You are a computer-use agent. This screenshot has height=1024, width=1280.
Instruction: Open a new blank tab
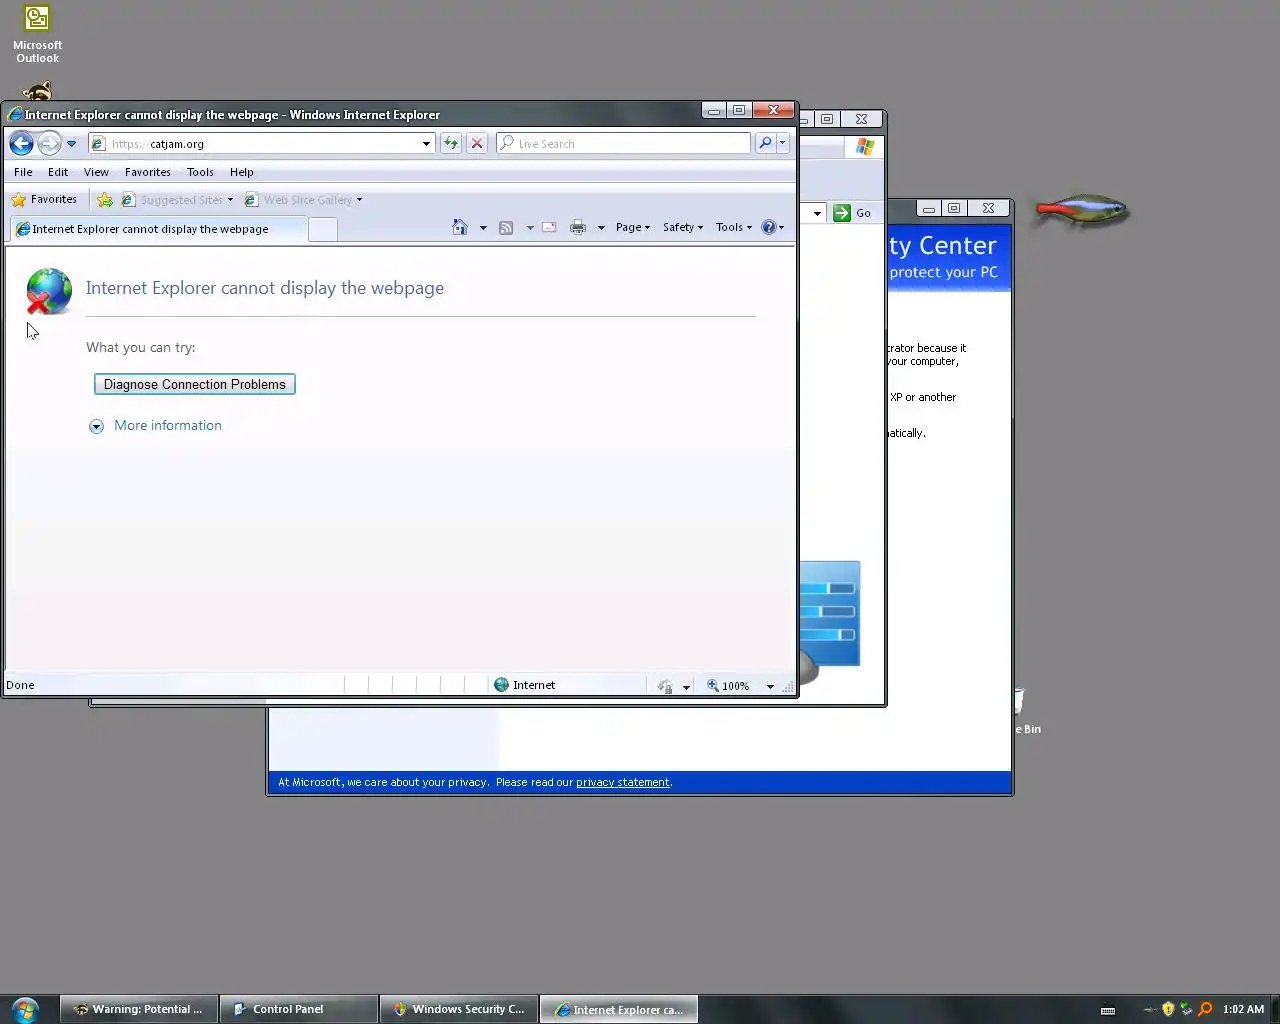point(322,230)
